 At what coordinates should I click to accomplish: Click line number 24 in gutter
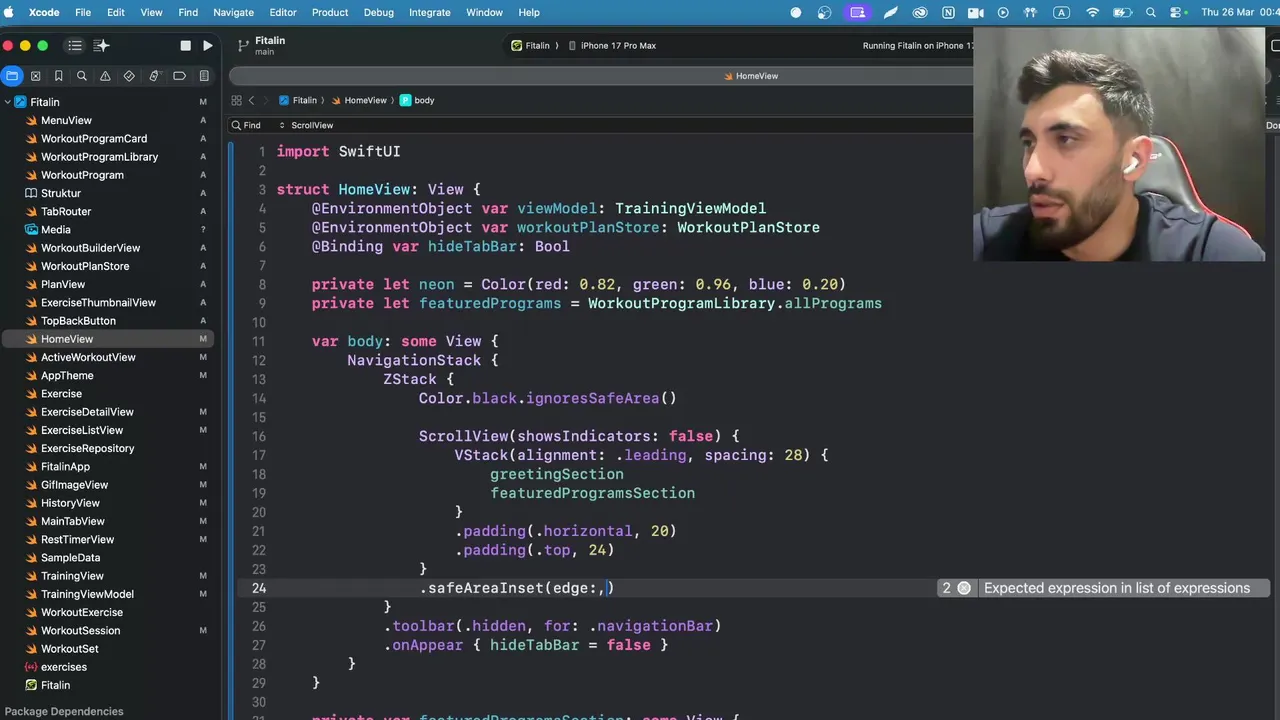click(259, 588)
